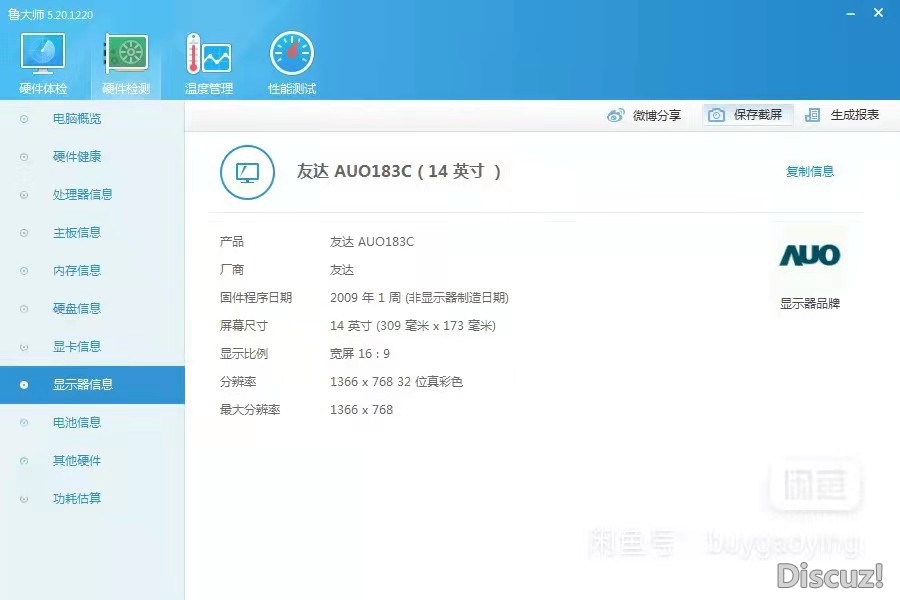900x600 pixels.
Task: Click the 厂商 field label
Action: [232, 270]
